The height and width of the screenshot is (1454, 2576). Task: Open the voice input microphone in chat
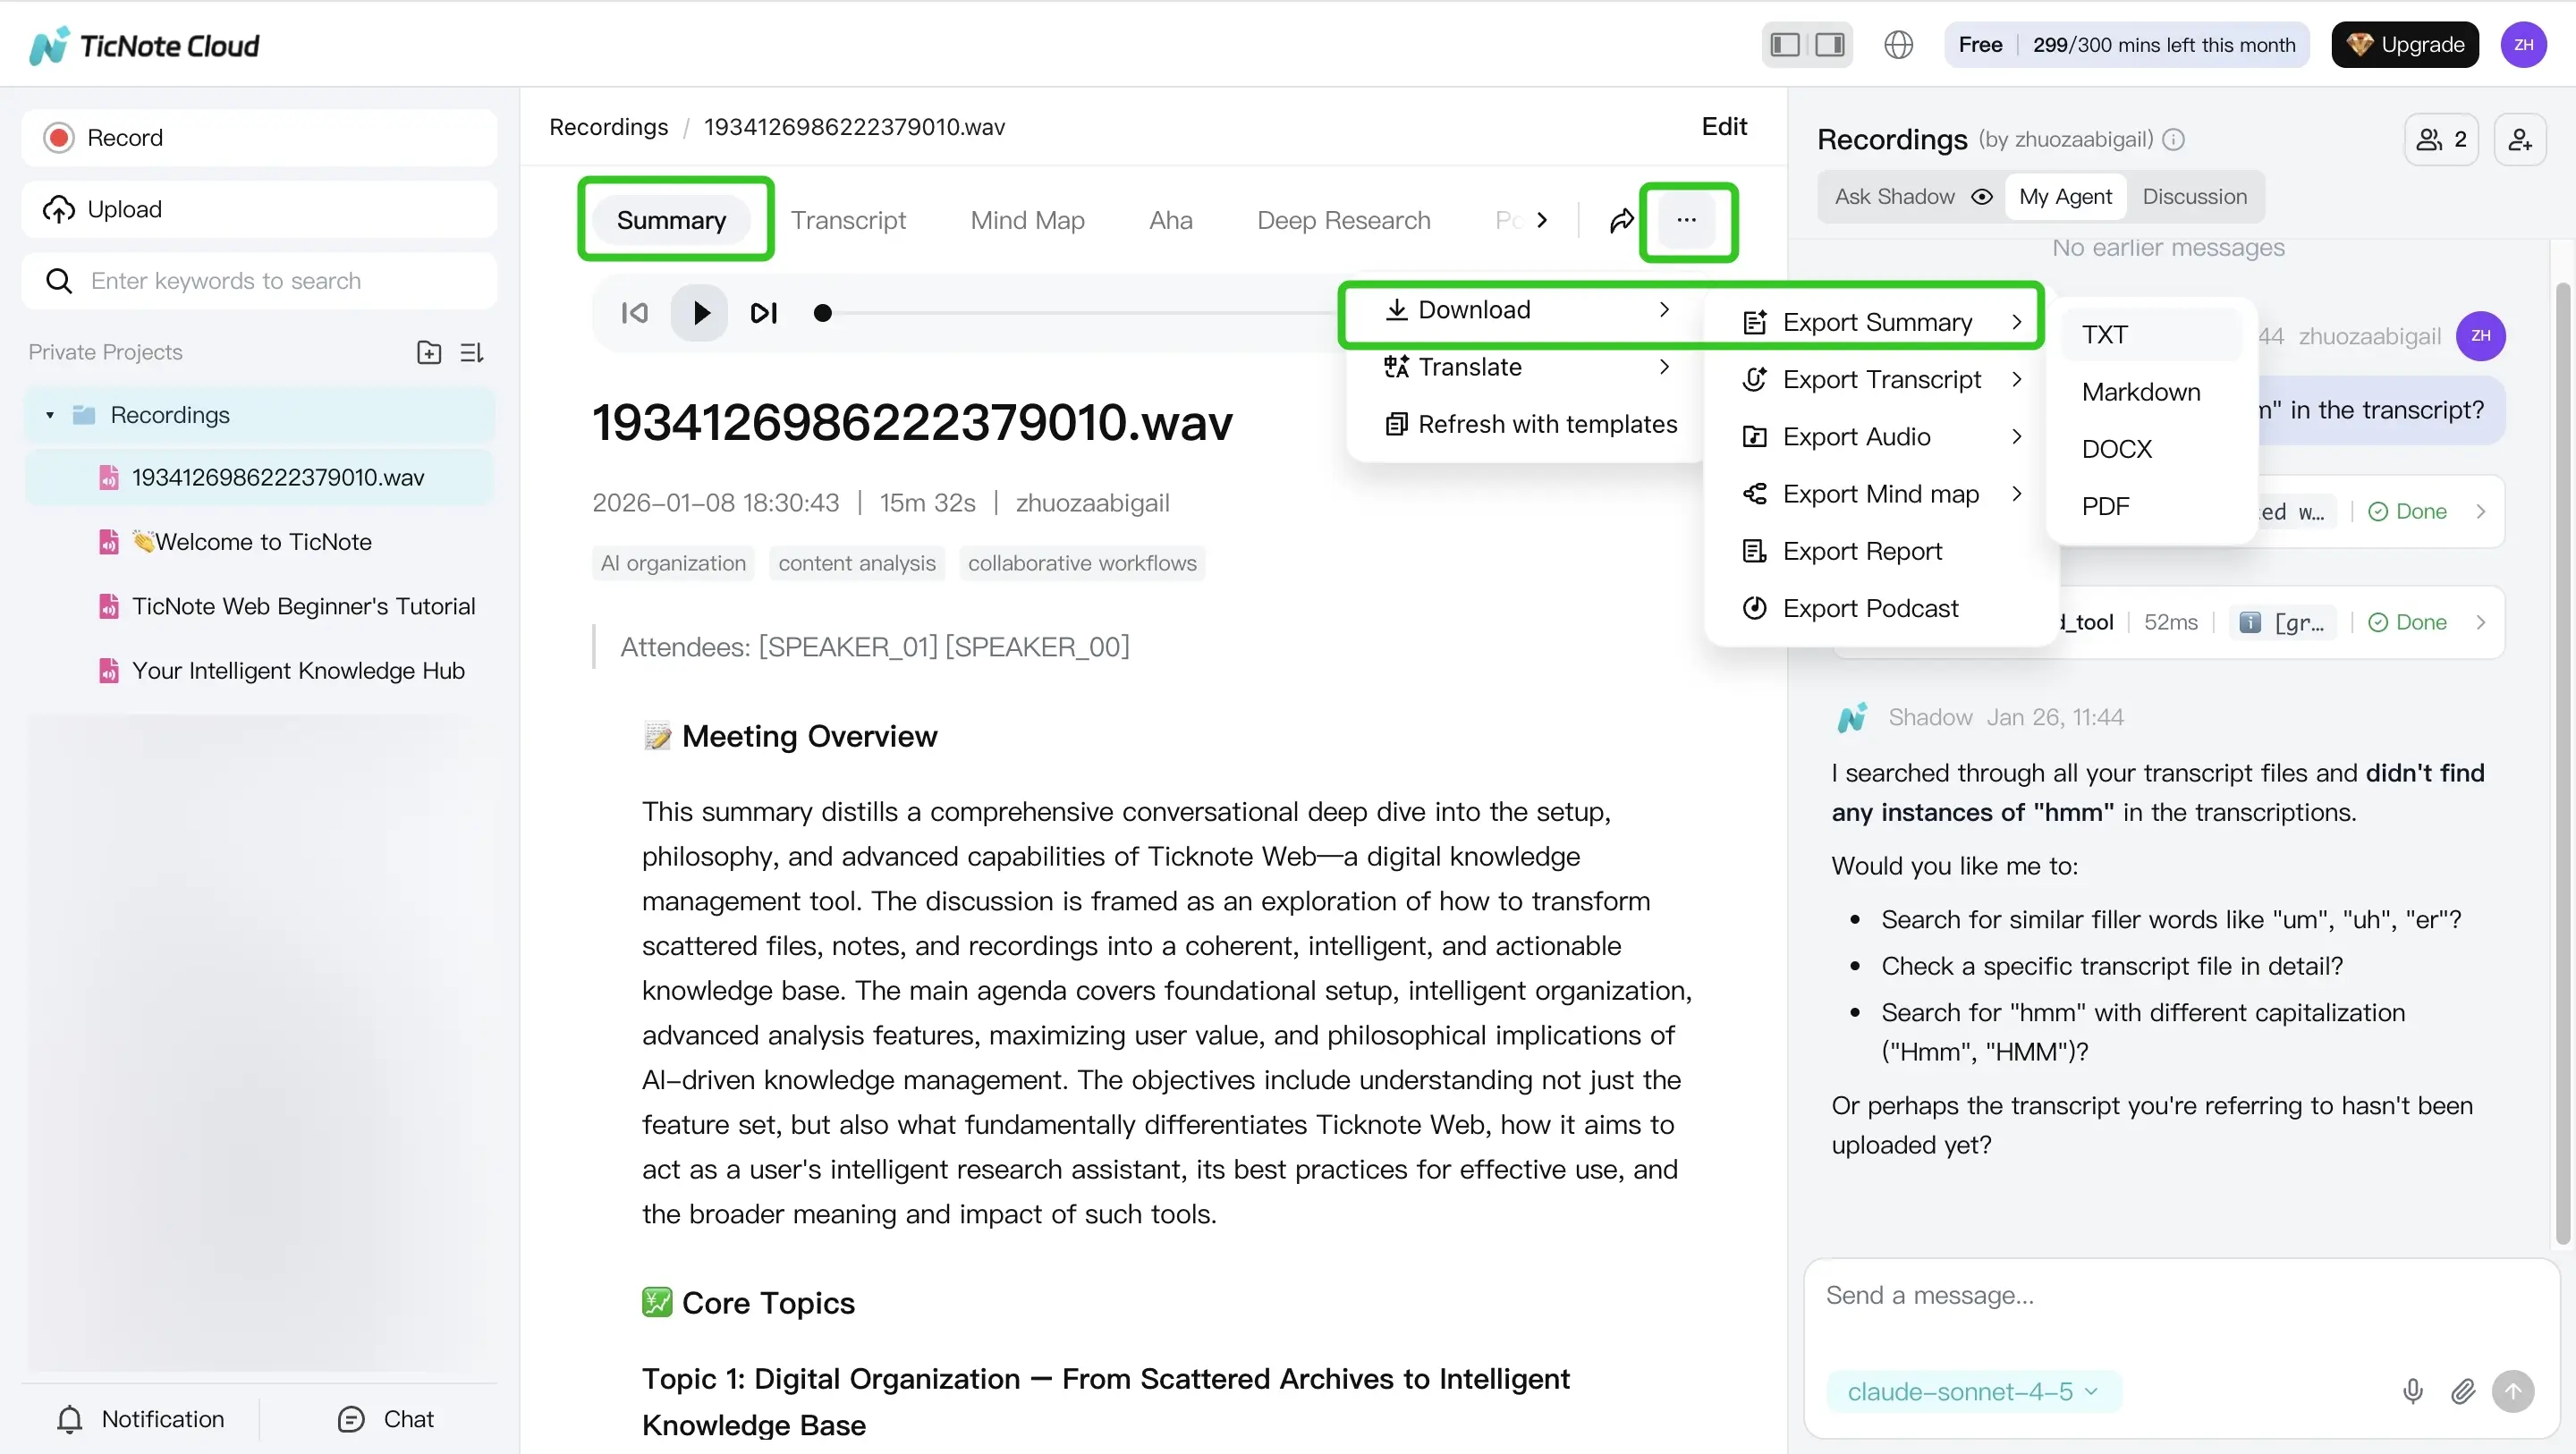pos(2412,1391)
